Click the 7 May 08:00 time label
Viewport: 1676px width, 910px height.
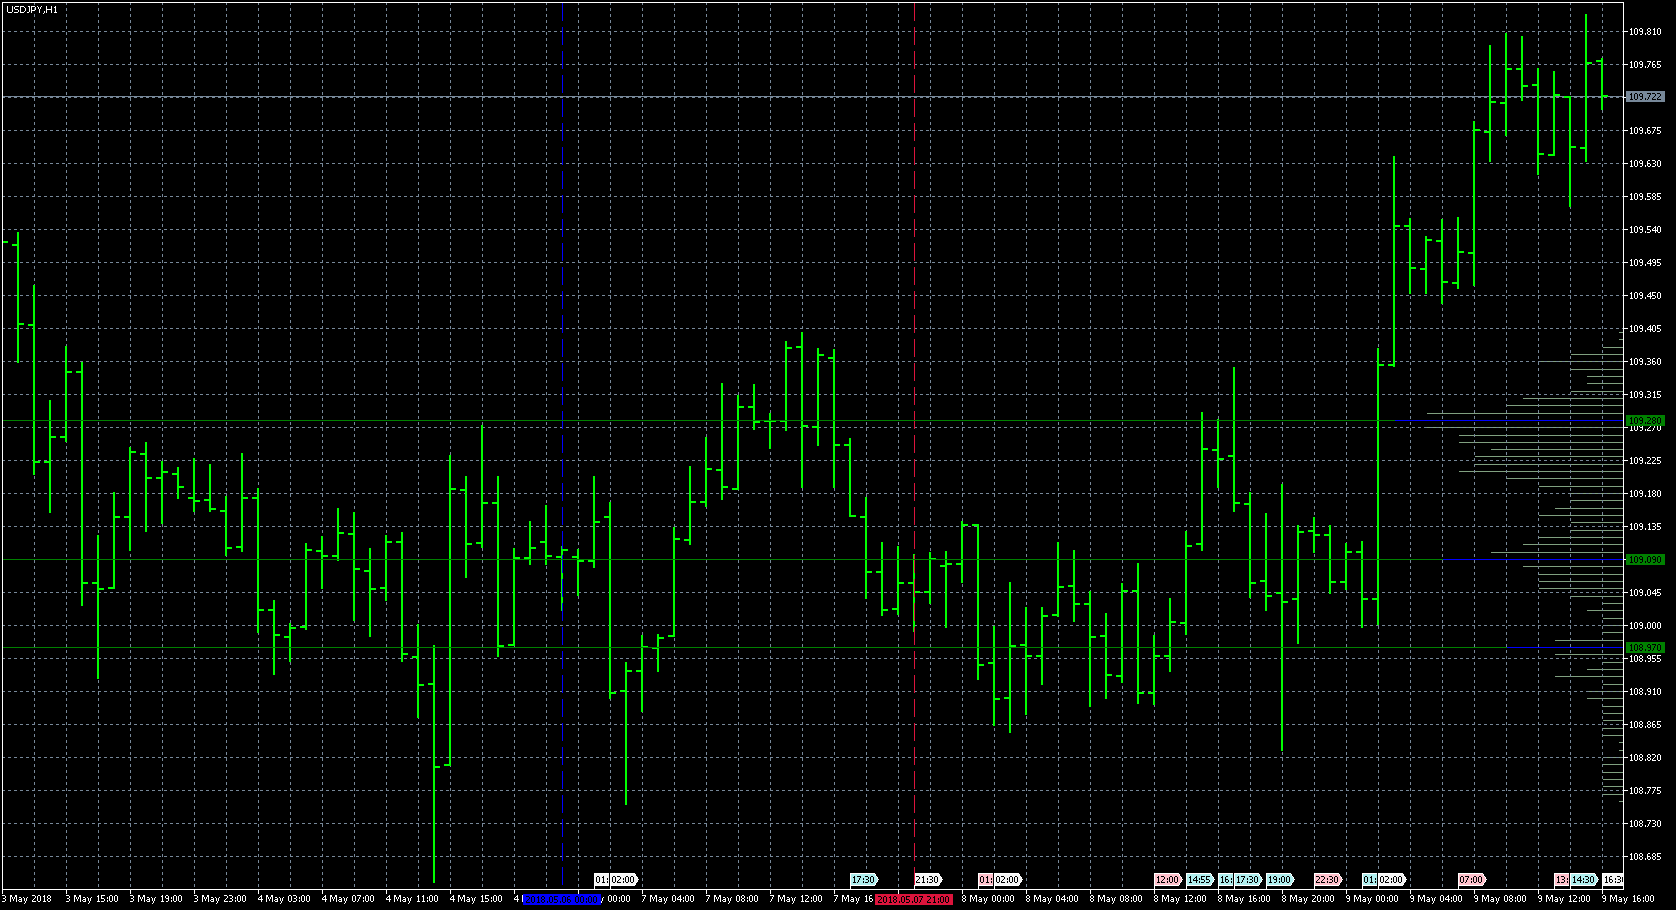coord(732,899)
